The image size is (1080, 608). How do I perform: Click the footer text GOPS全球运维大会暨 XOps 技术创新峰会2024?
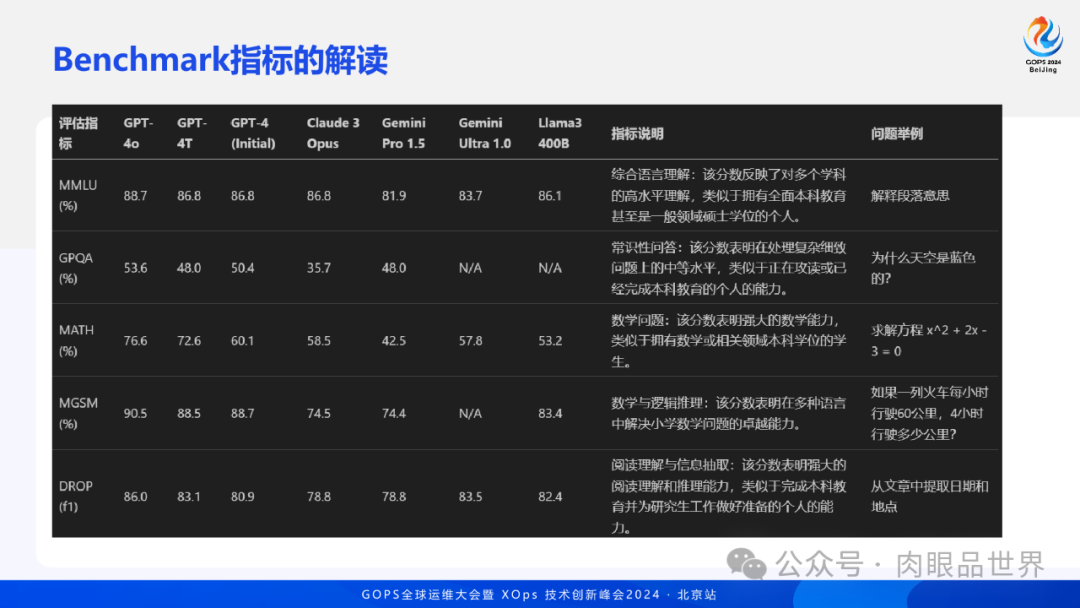[x=510, y=594]
